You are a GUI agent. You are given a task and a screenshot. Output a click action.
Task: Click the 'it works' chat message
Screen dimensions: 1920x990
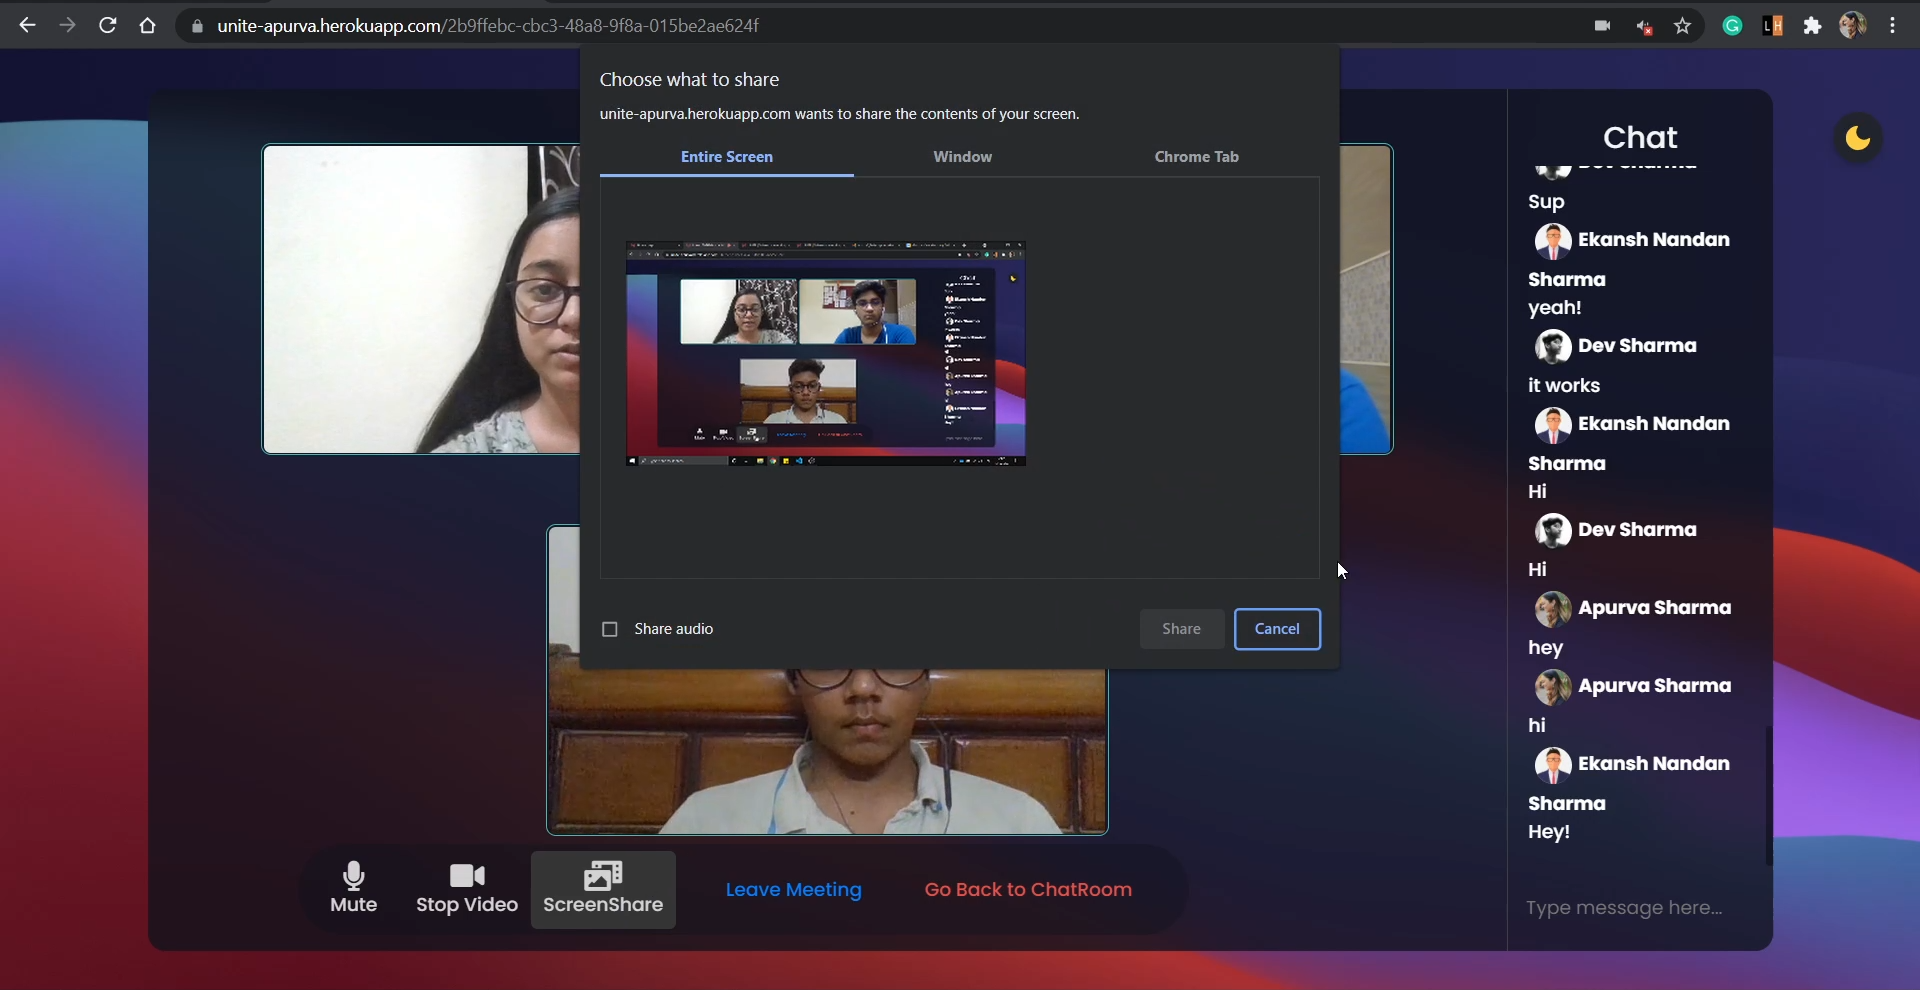(x=1564, y=385)
